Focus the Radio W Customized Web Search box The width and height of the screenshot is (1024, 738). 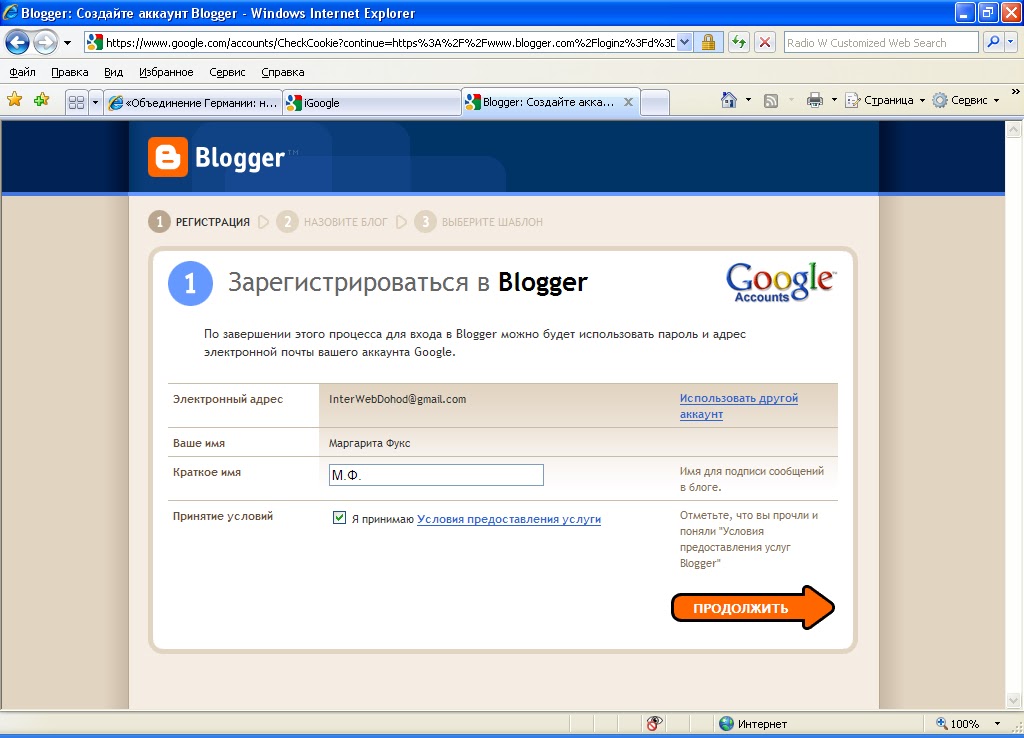tap(881, 43)
